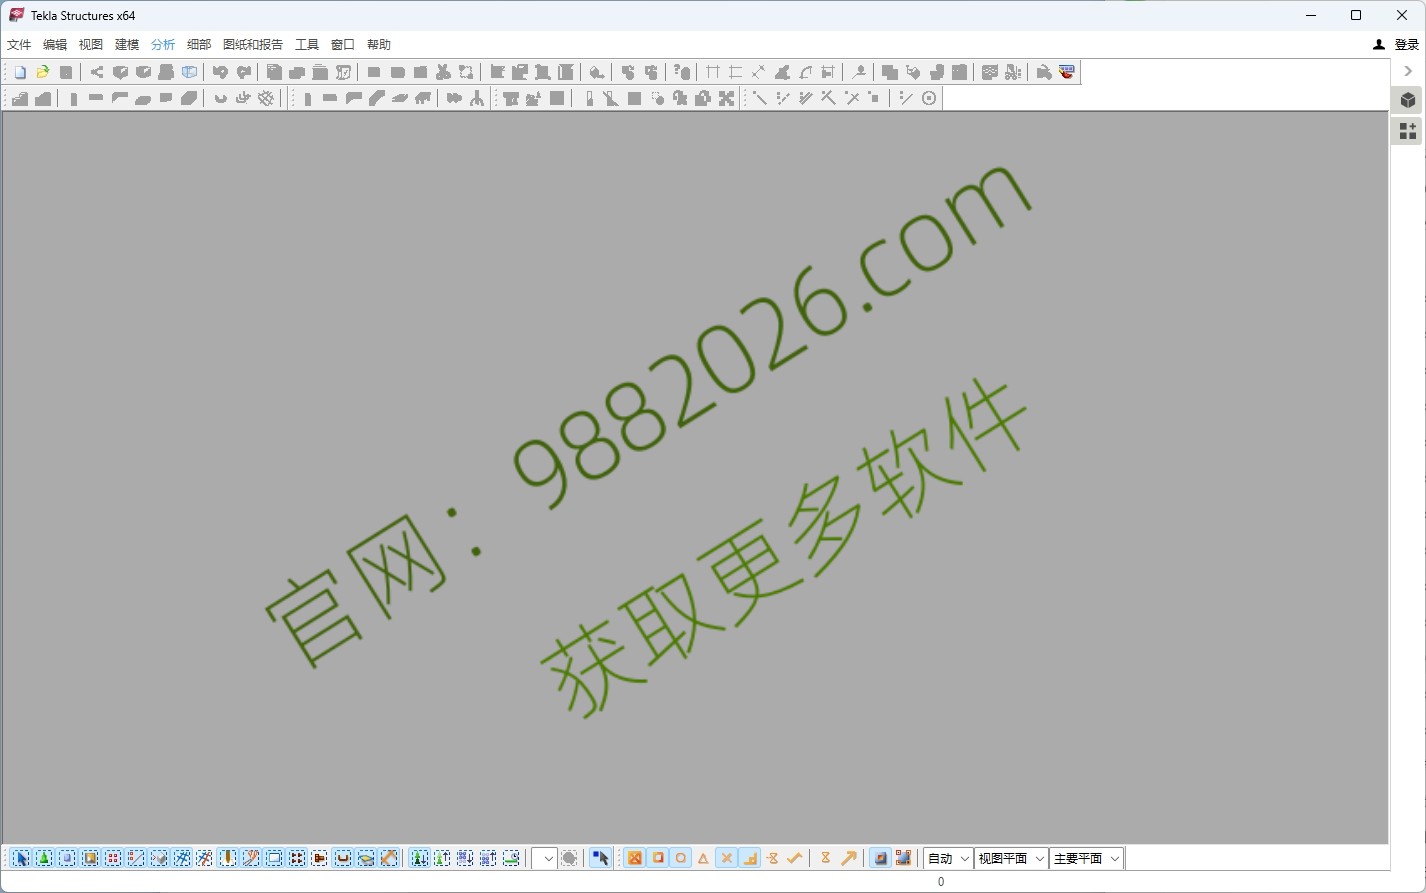The height and width of the screenshot is (893, 1426).
Task: Open the 分析 menu
Action: click(163, 44)
